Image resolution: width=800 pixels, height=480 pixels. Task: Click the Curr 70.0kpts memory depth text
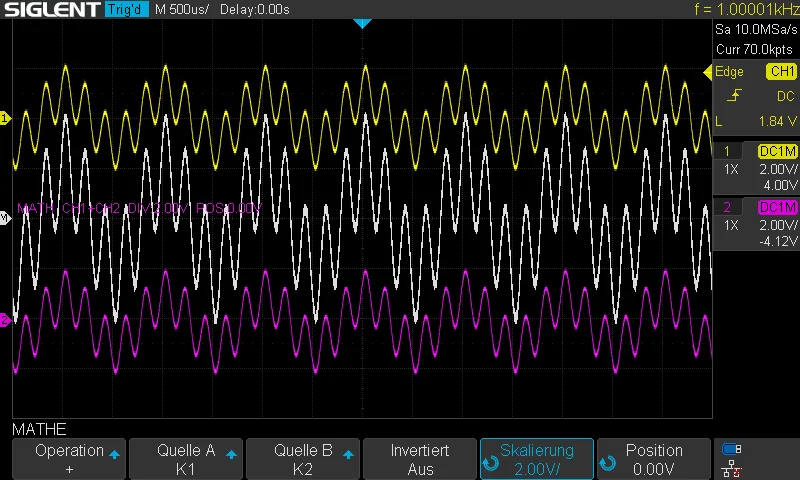[754, 49]
